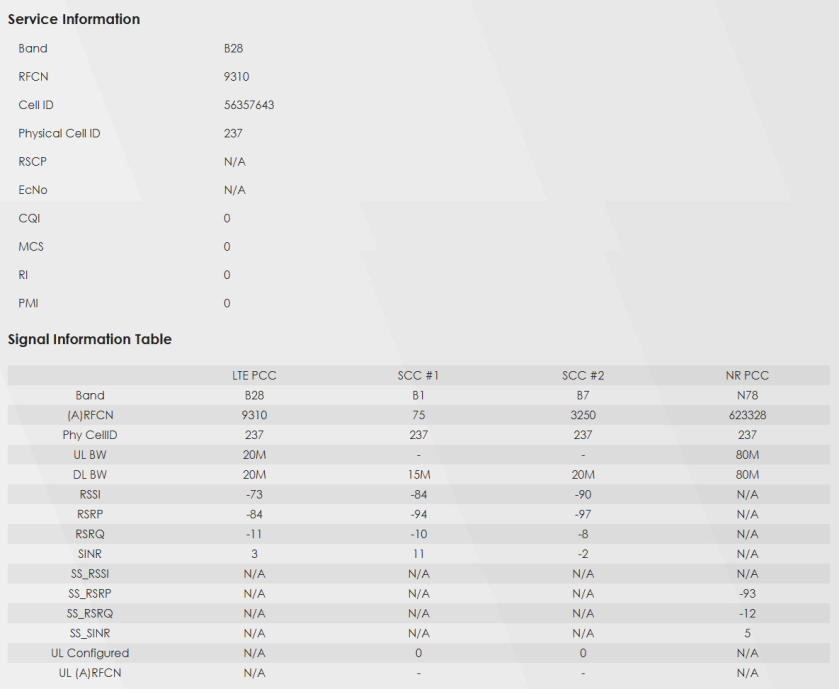Screen dimensions: 839x689
Task: Click the EcNo label
Action: (x=33, y=190)
